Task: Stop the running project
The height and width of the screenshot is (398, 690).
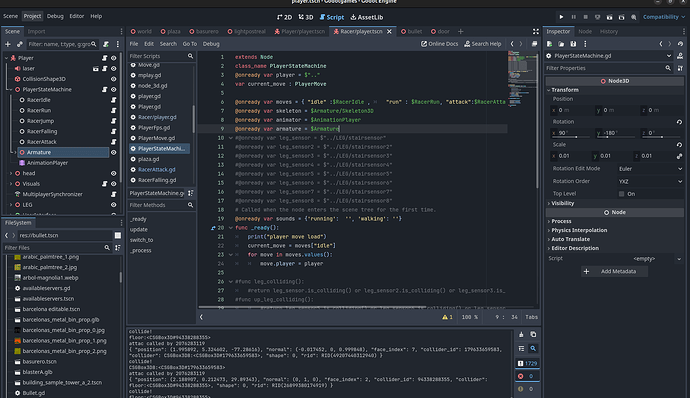Action: (x=585, y=17)
